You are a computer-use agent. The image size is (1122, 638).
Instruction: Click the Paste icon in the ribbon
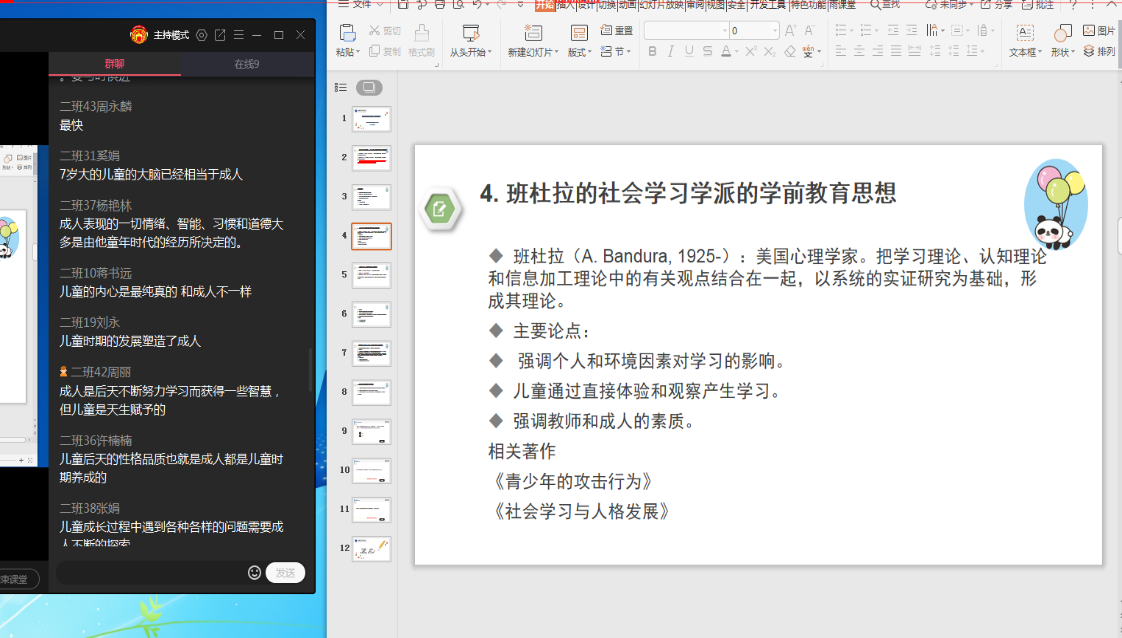[347, 33]
